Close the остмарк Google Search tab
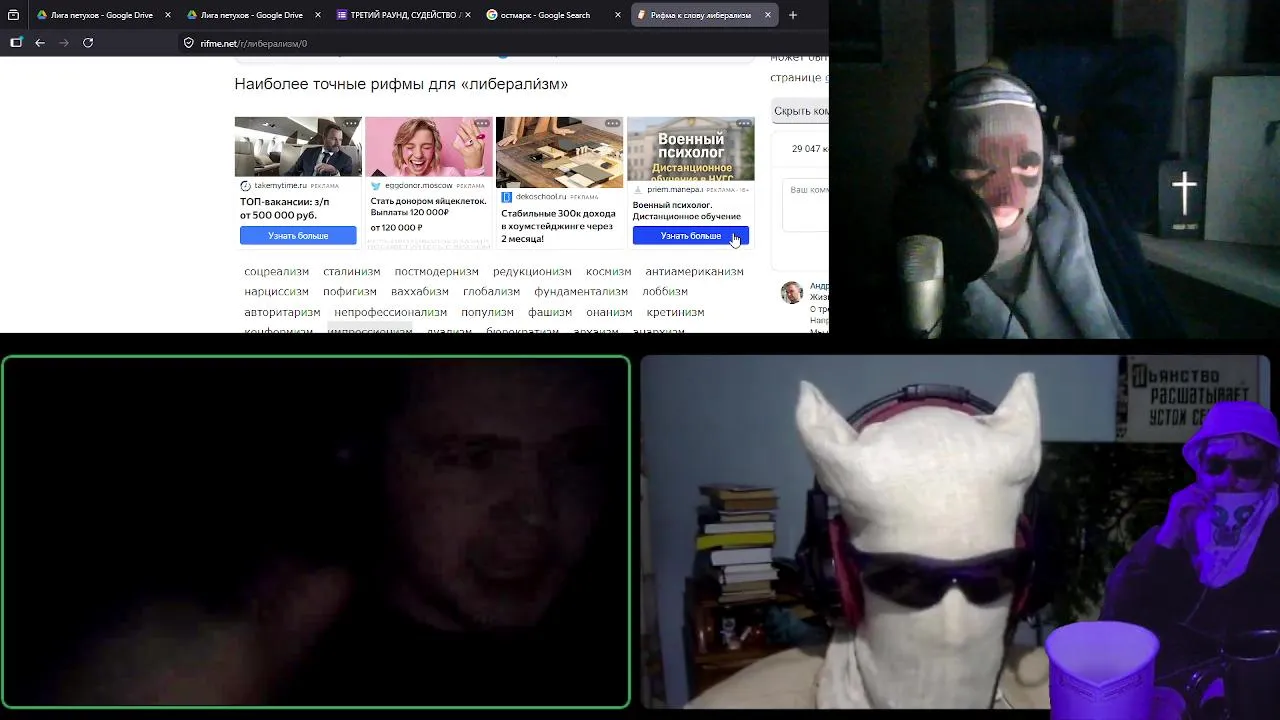This screenshot has height=720, width=1280. (618, 15)
